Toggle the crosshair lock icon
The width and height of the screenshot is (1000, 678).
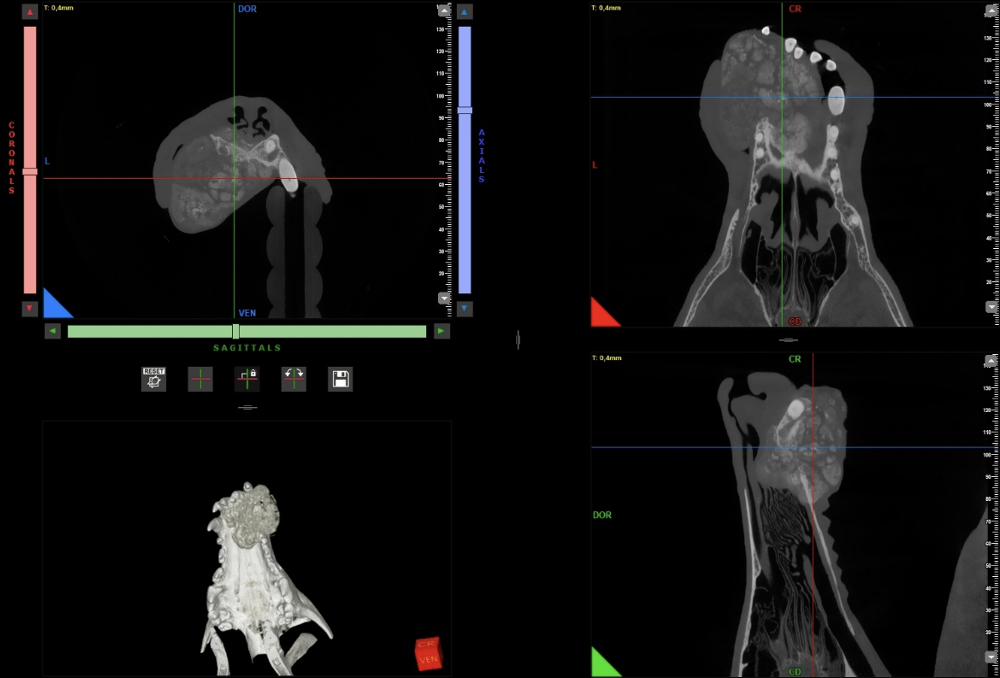click(x=247, y=379)
